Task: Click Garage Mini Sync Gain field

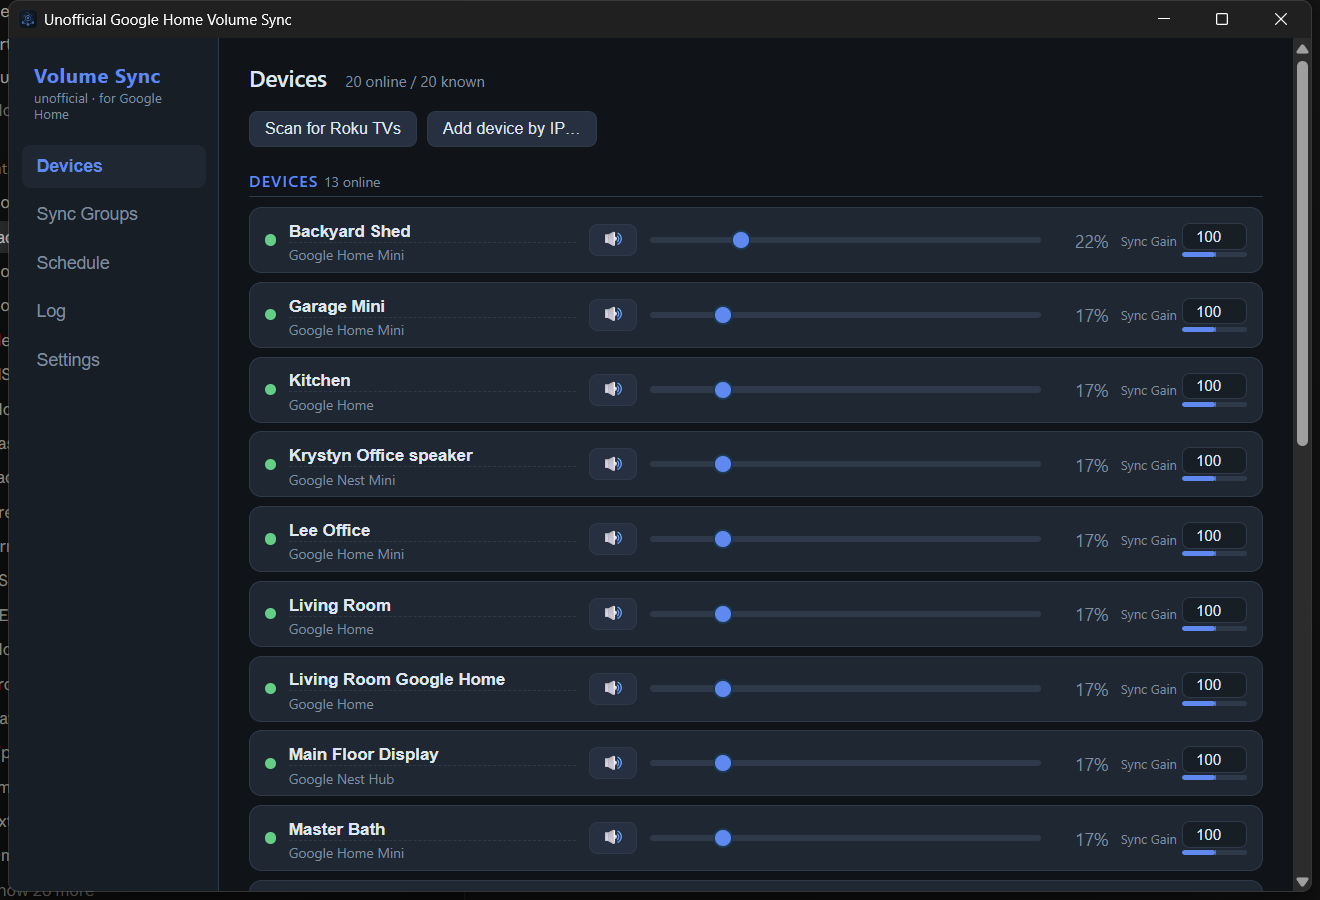Action: tap(1214, 312)
